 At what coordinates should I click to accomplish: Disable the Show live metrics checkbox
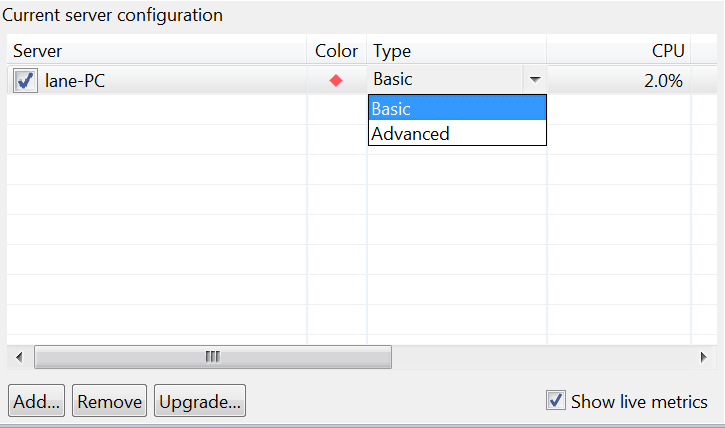(555, 400)
